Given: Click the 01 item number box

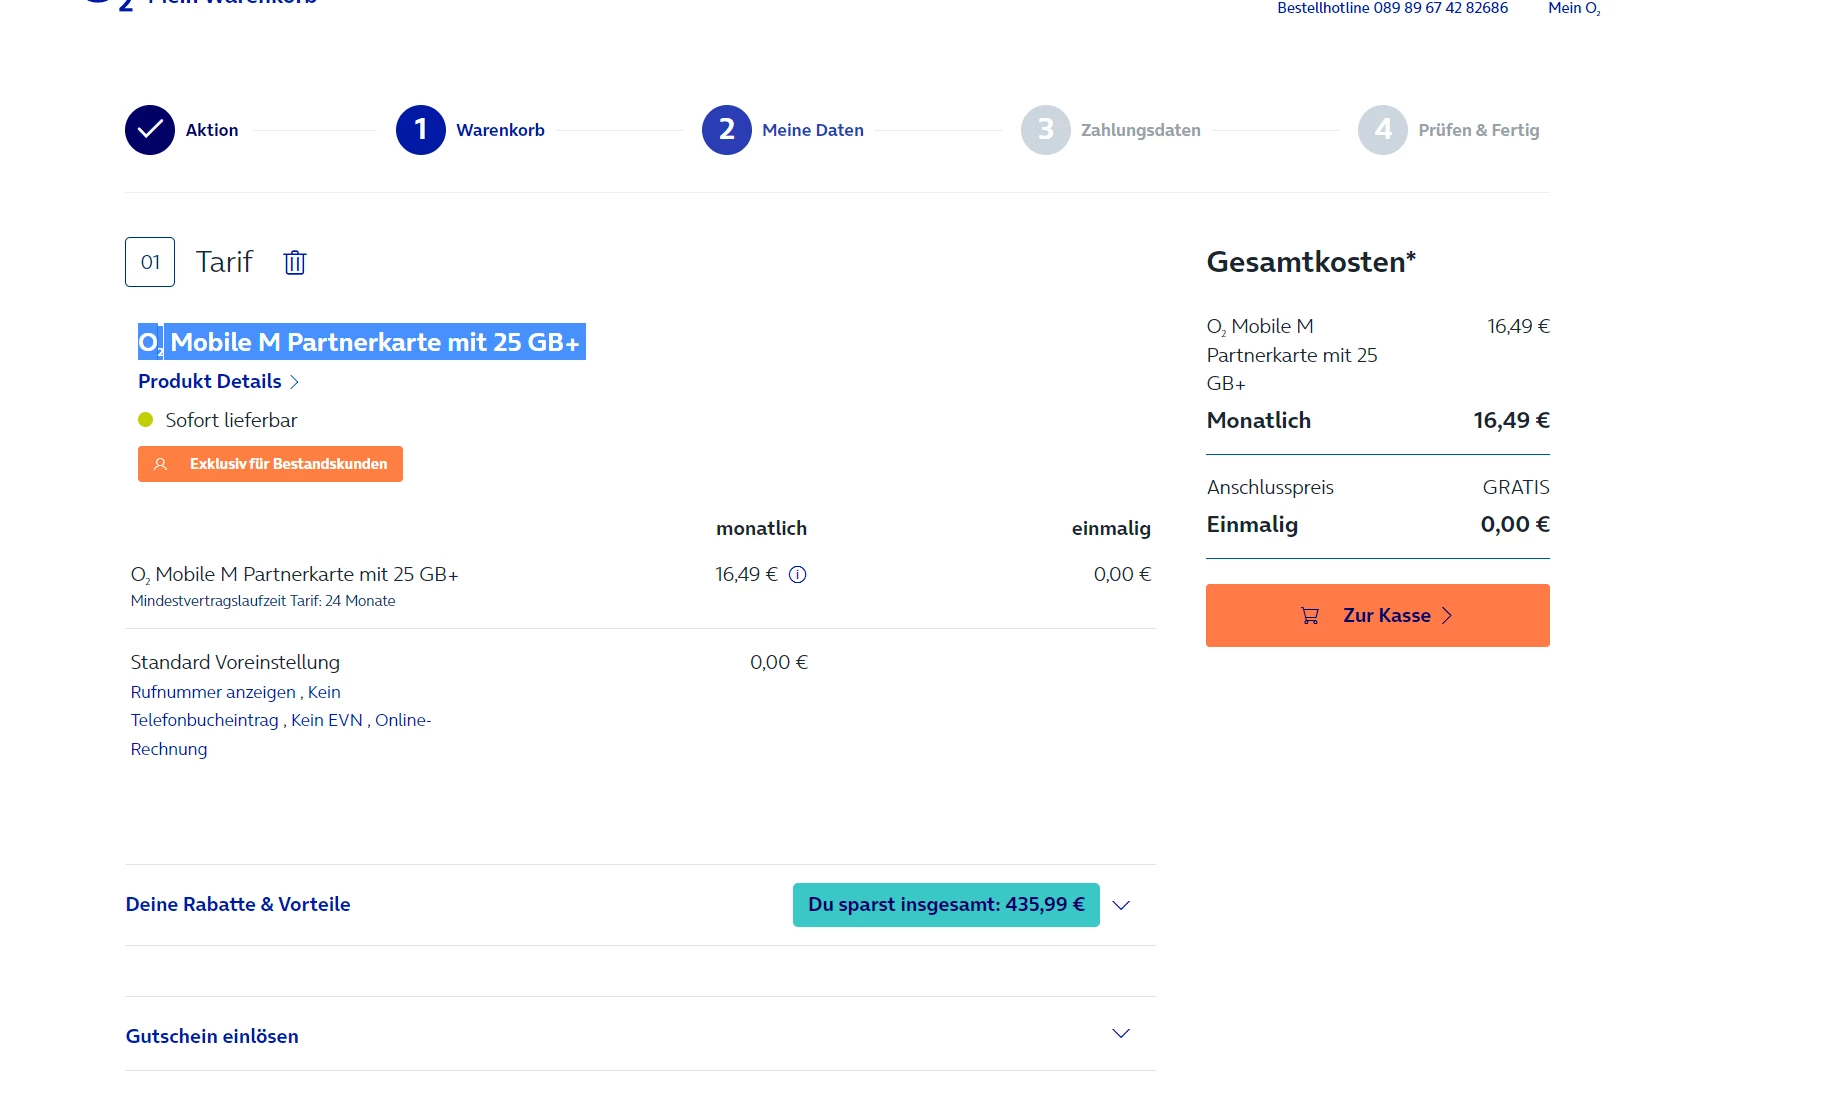Looking at the screenshot, I should 150,262.
